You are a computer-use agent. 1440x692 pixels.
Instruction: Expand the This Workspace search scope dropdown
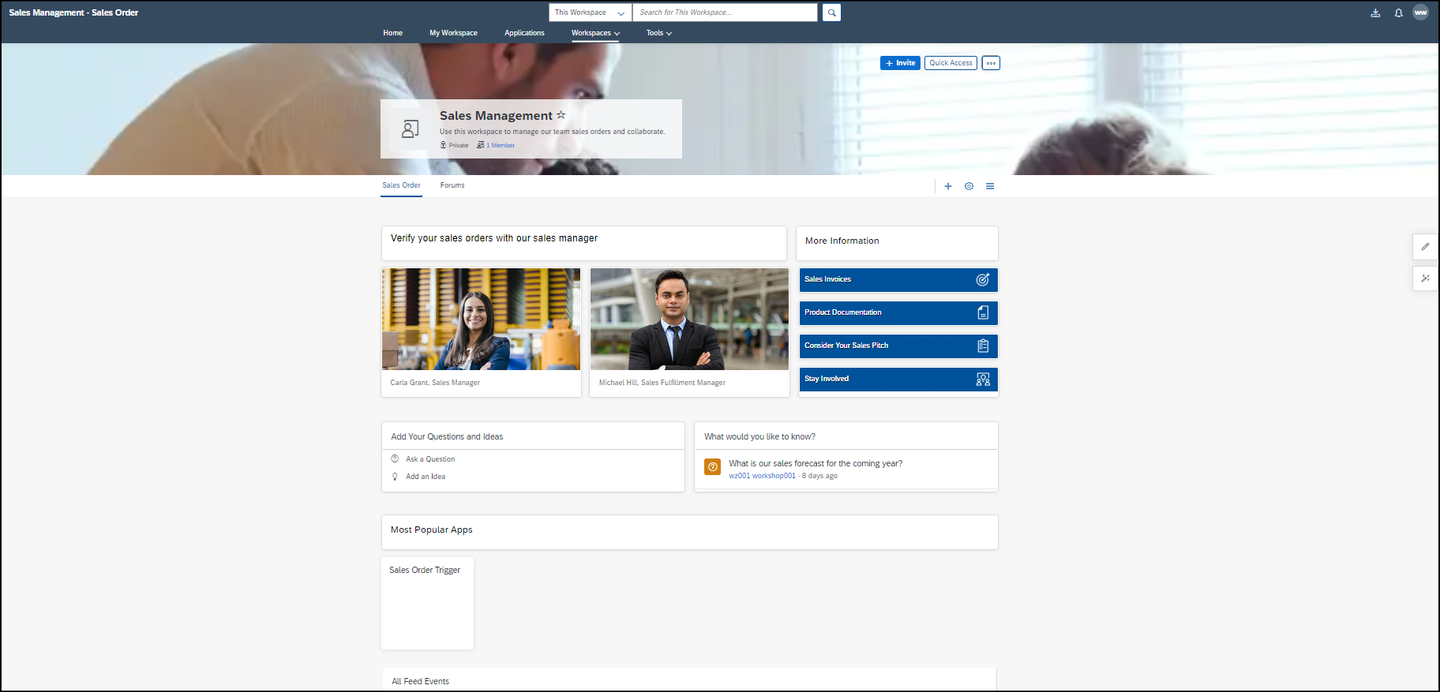pos(590,13)
